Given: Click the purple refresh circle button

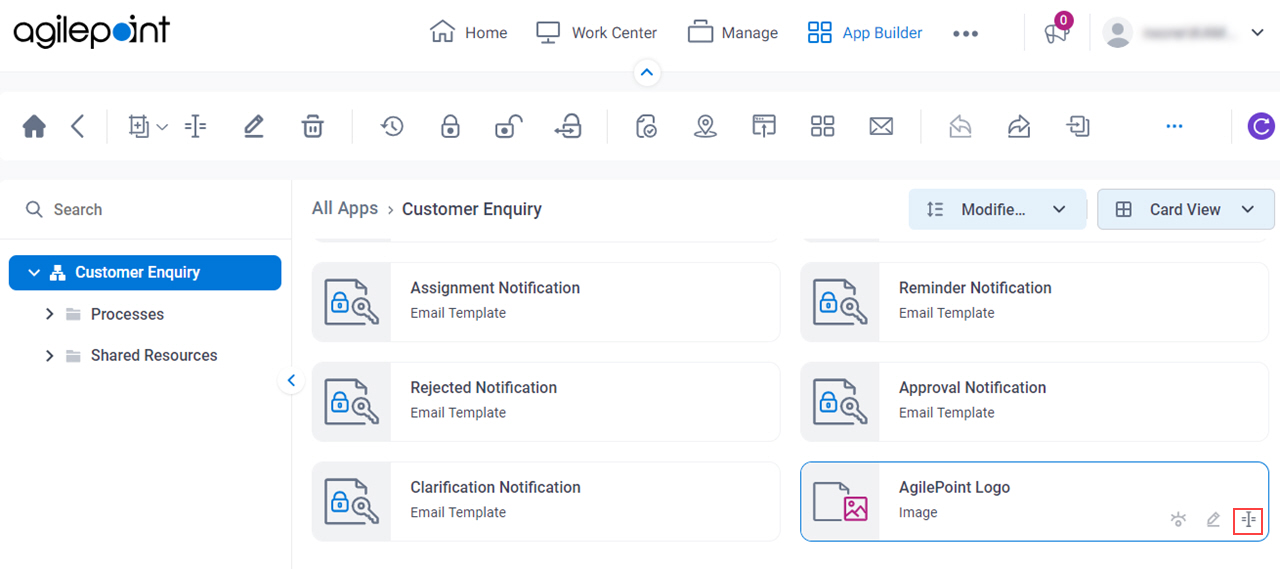Looking at the screenshot, I should tap(1261, 126).
